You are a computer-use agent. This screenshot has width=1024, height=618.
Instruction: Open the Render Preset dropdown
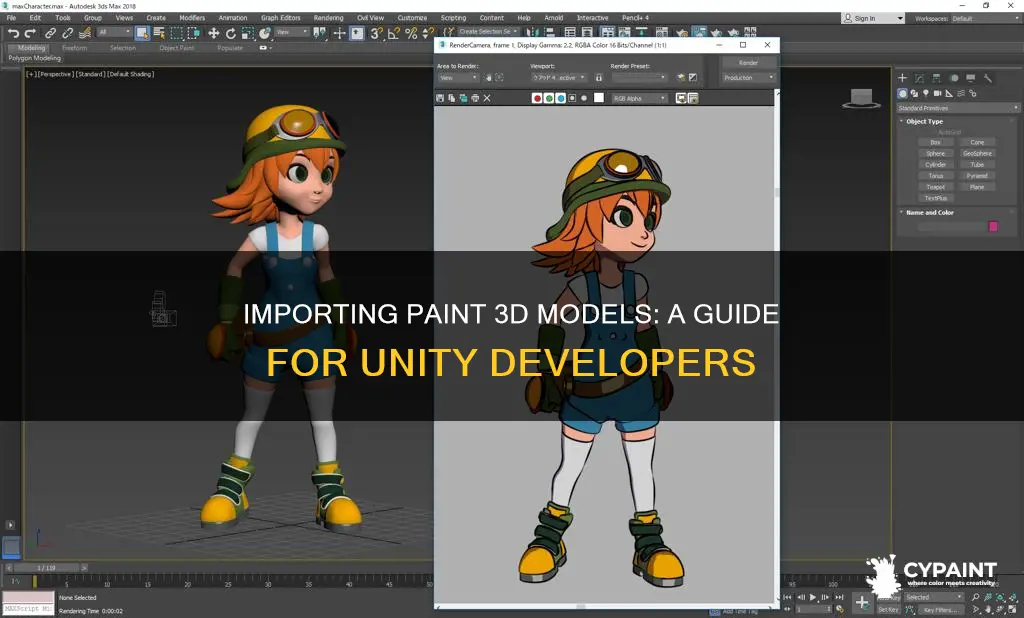point(639,78)
